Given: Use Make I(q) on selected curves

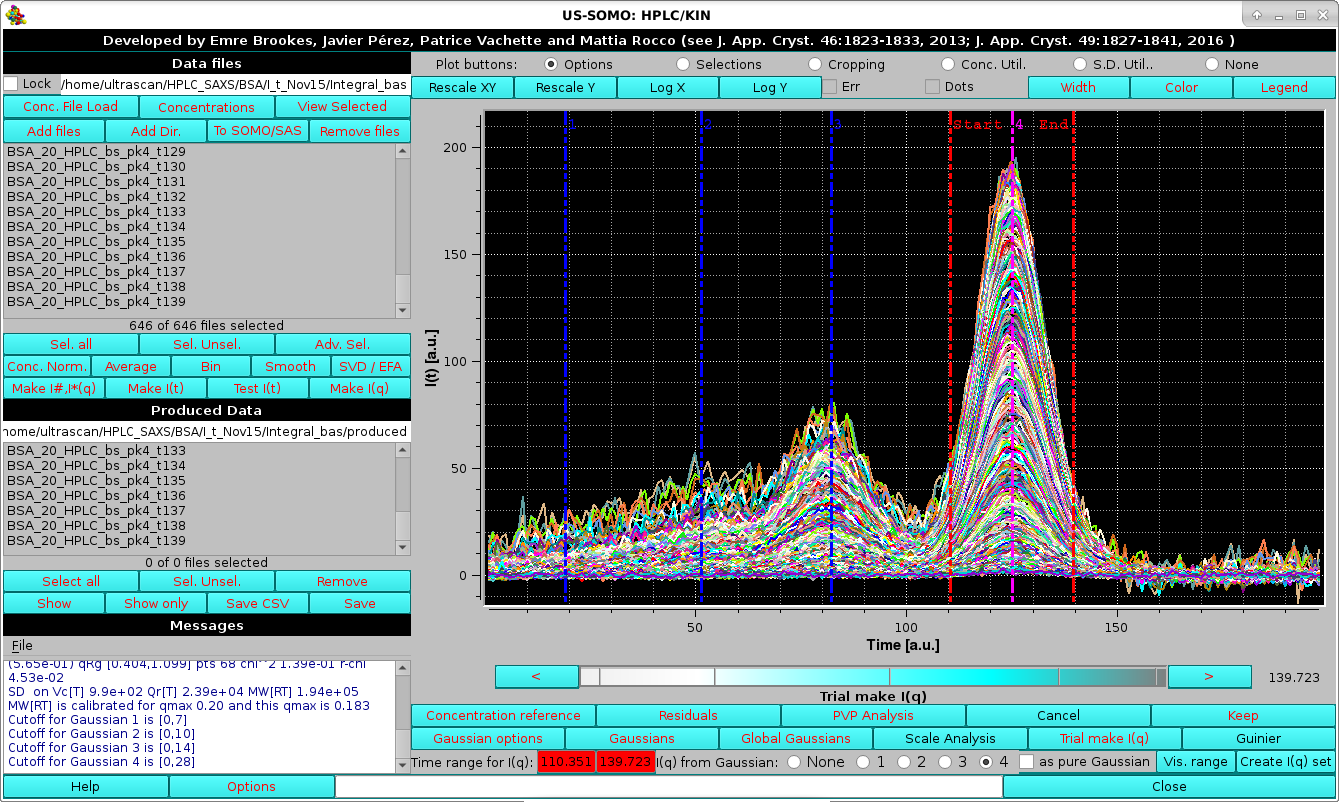Looking at the screenshot, I should 359,388.
